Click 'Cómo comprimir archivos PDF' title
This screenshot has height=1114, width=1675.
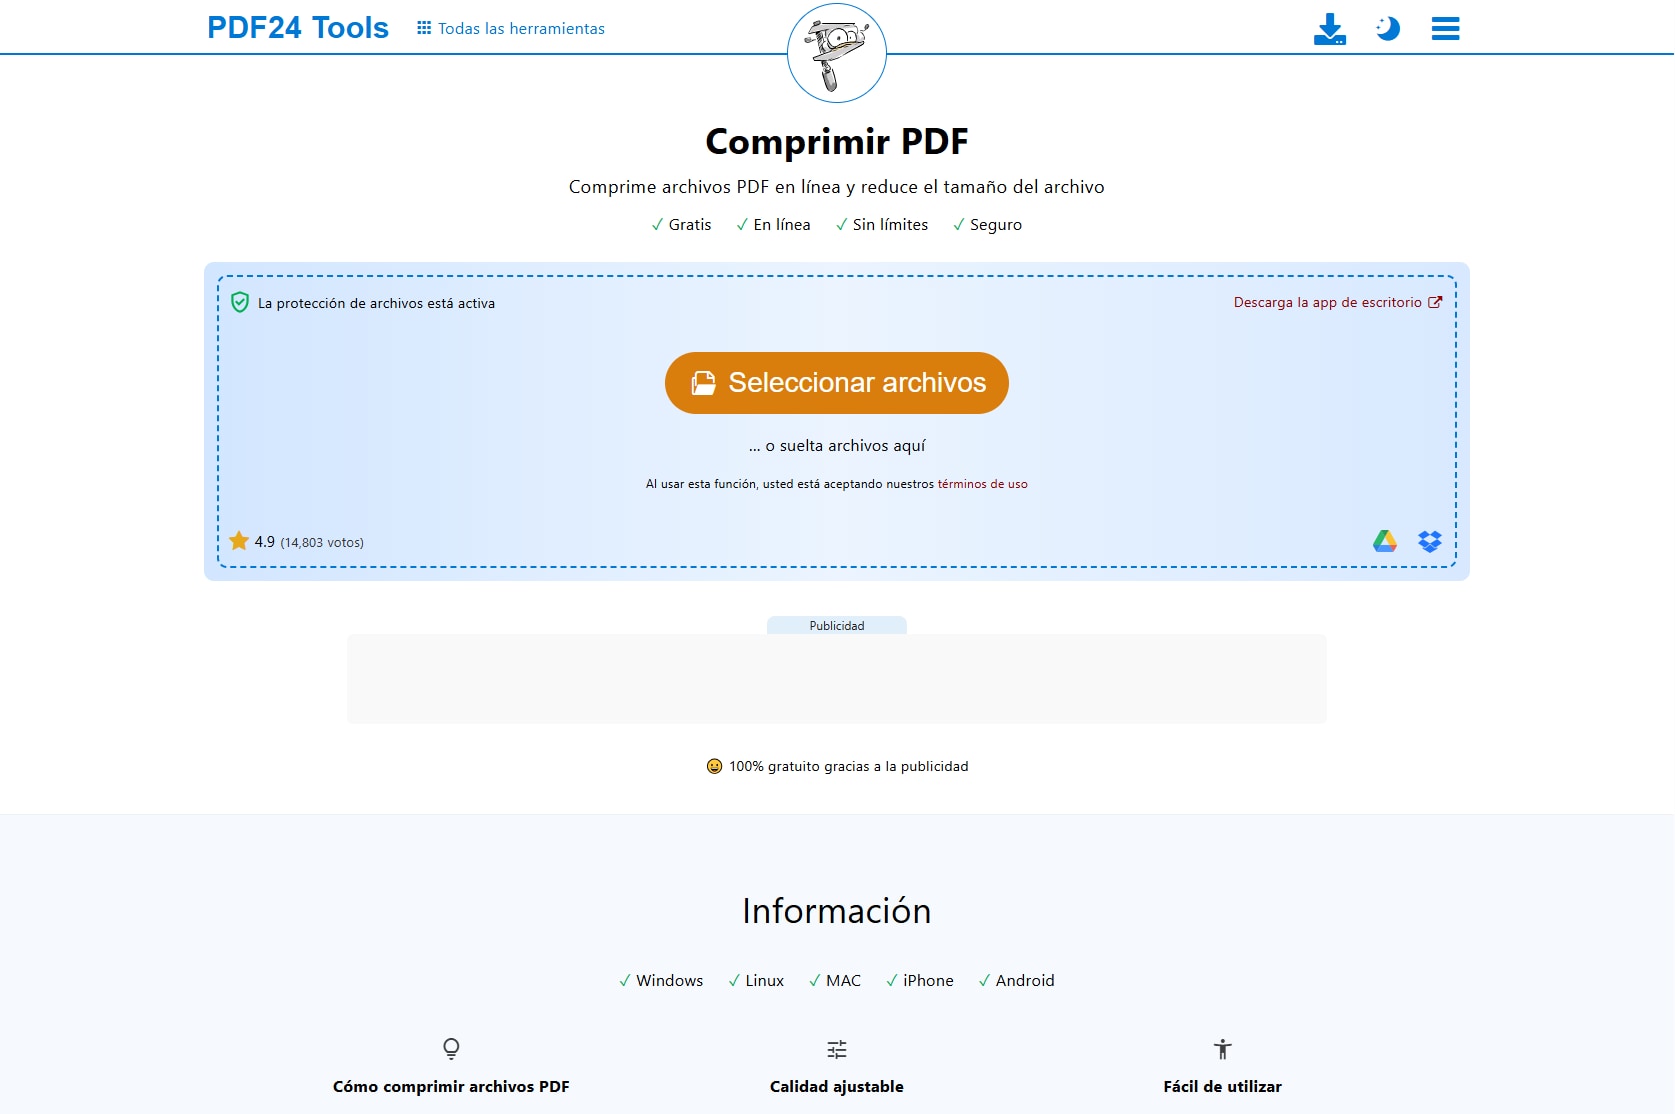point(451,1087)
